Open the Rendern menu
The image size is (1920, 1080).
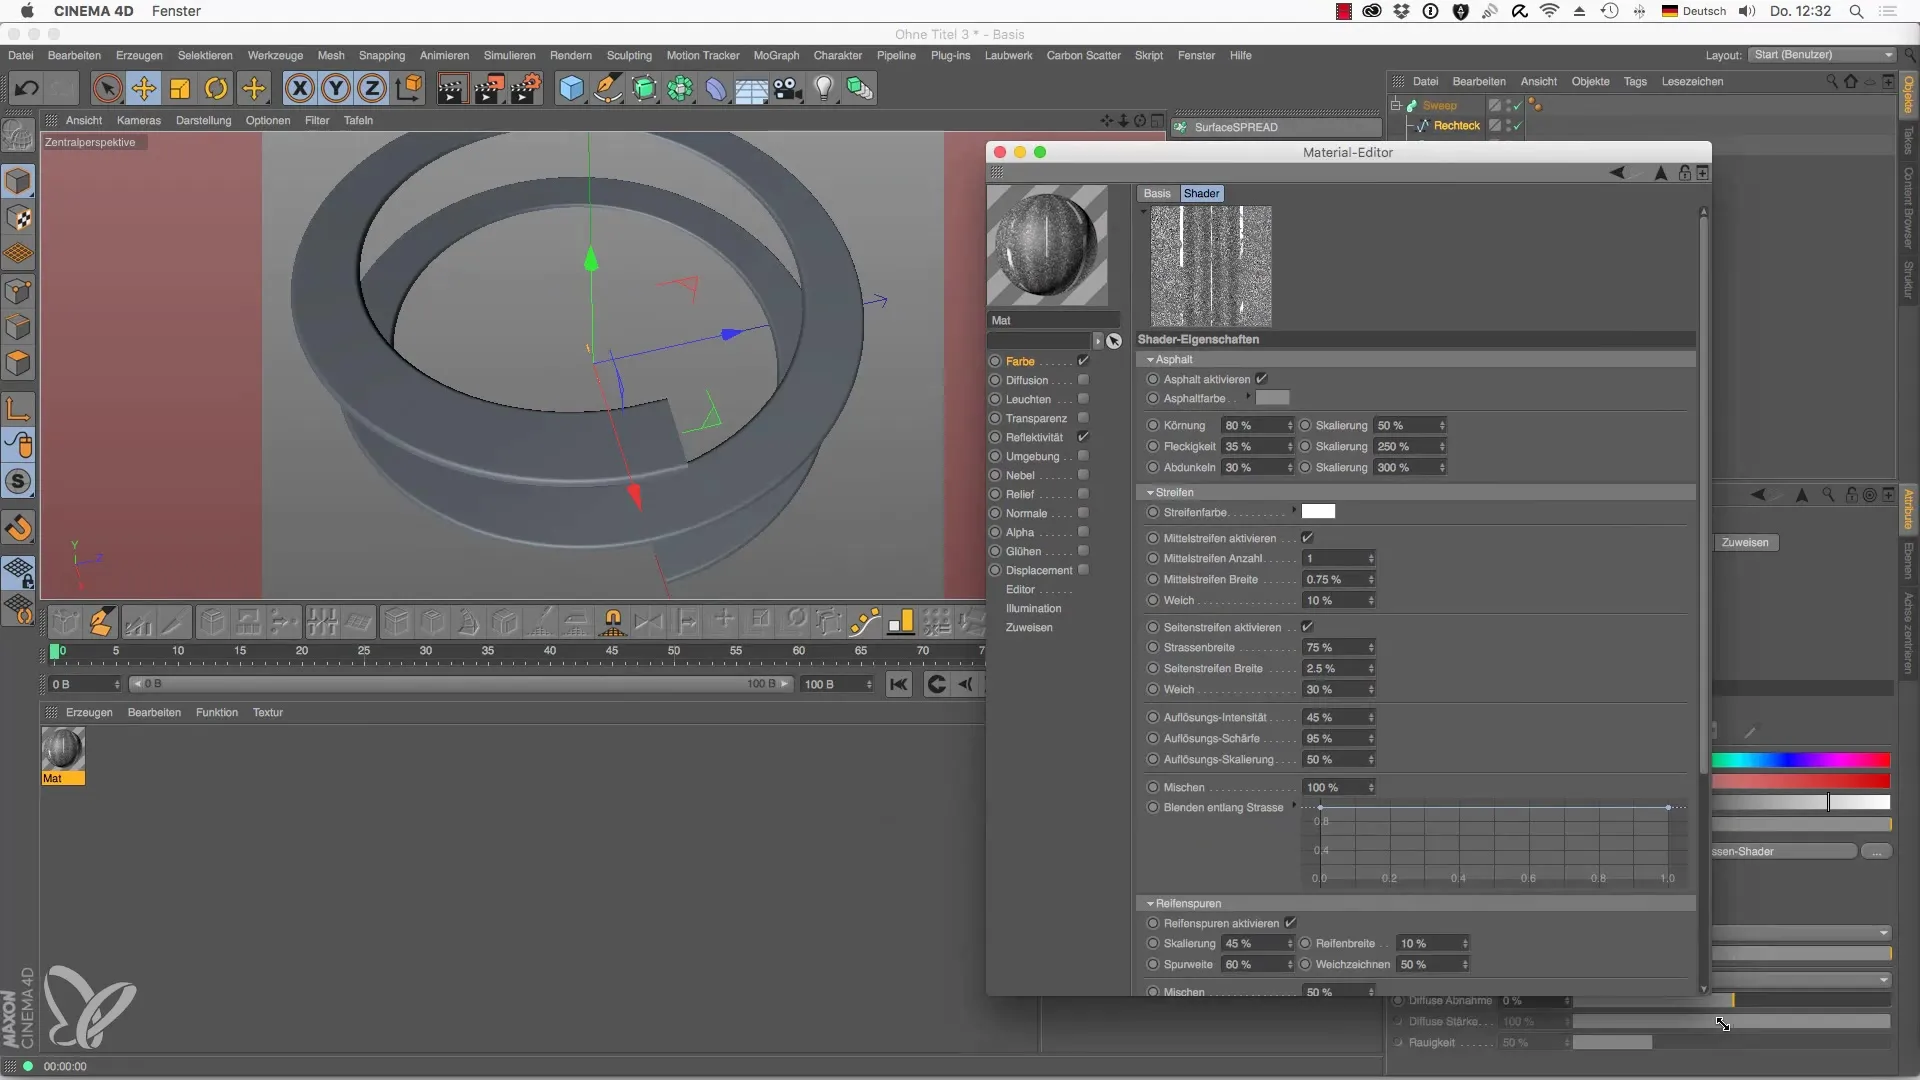point(570,56)
